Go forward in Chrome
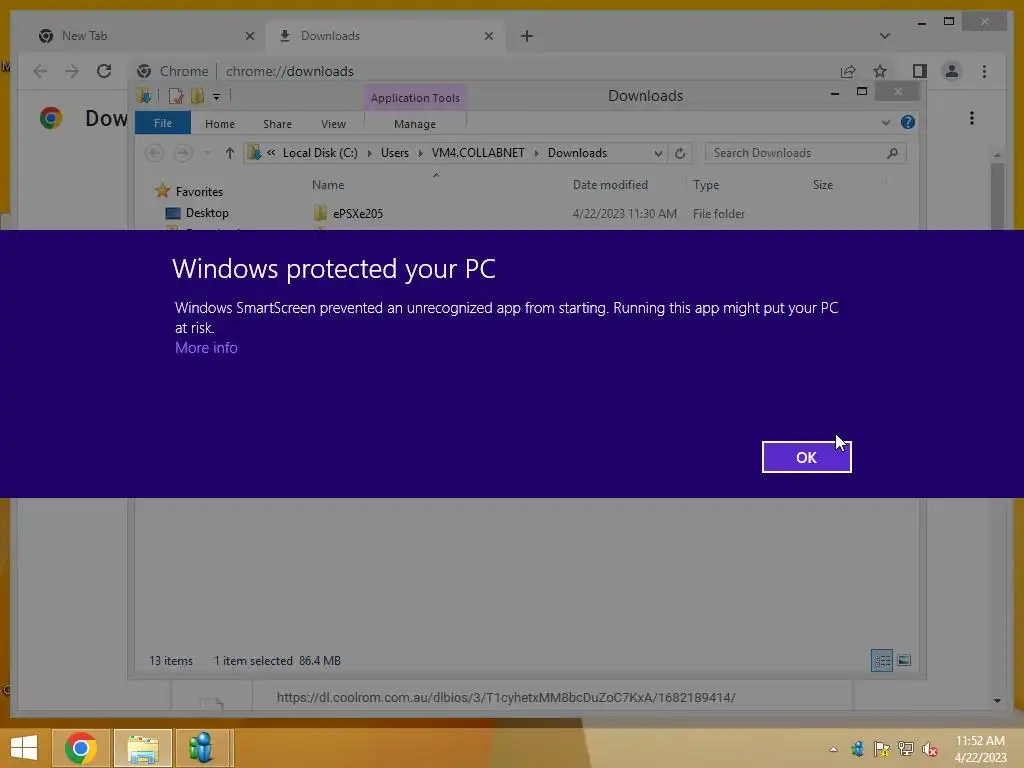Image resolution: width=1024 pixels, height=768 pixels. [x=72, y=71]
